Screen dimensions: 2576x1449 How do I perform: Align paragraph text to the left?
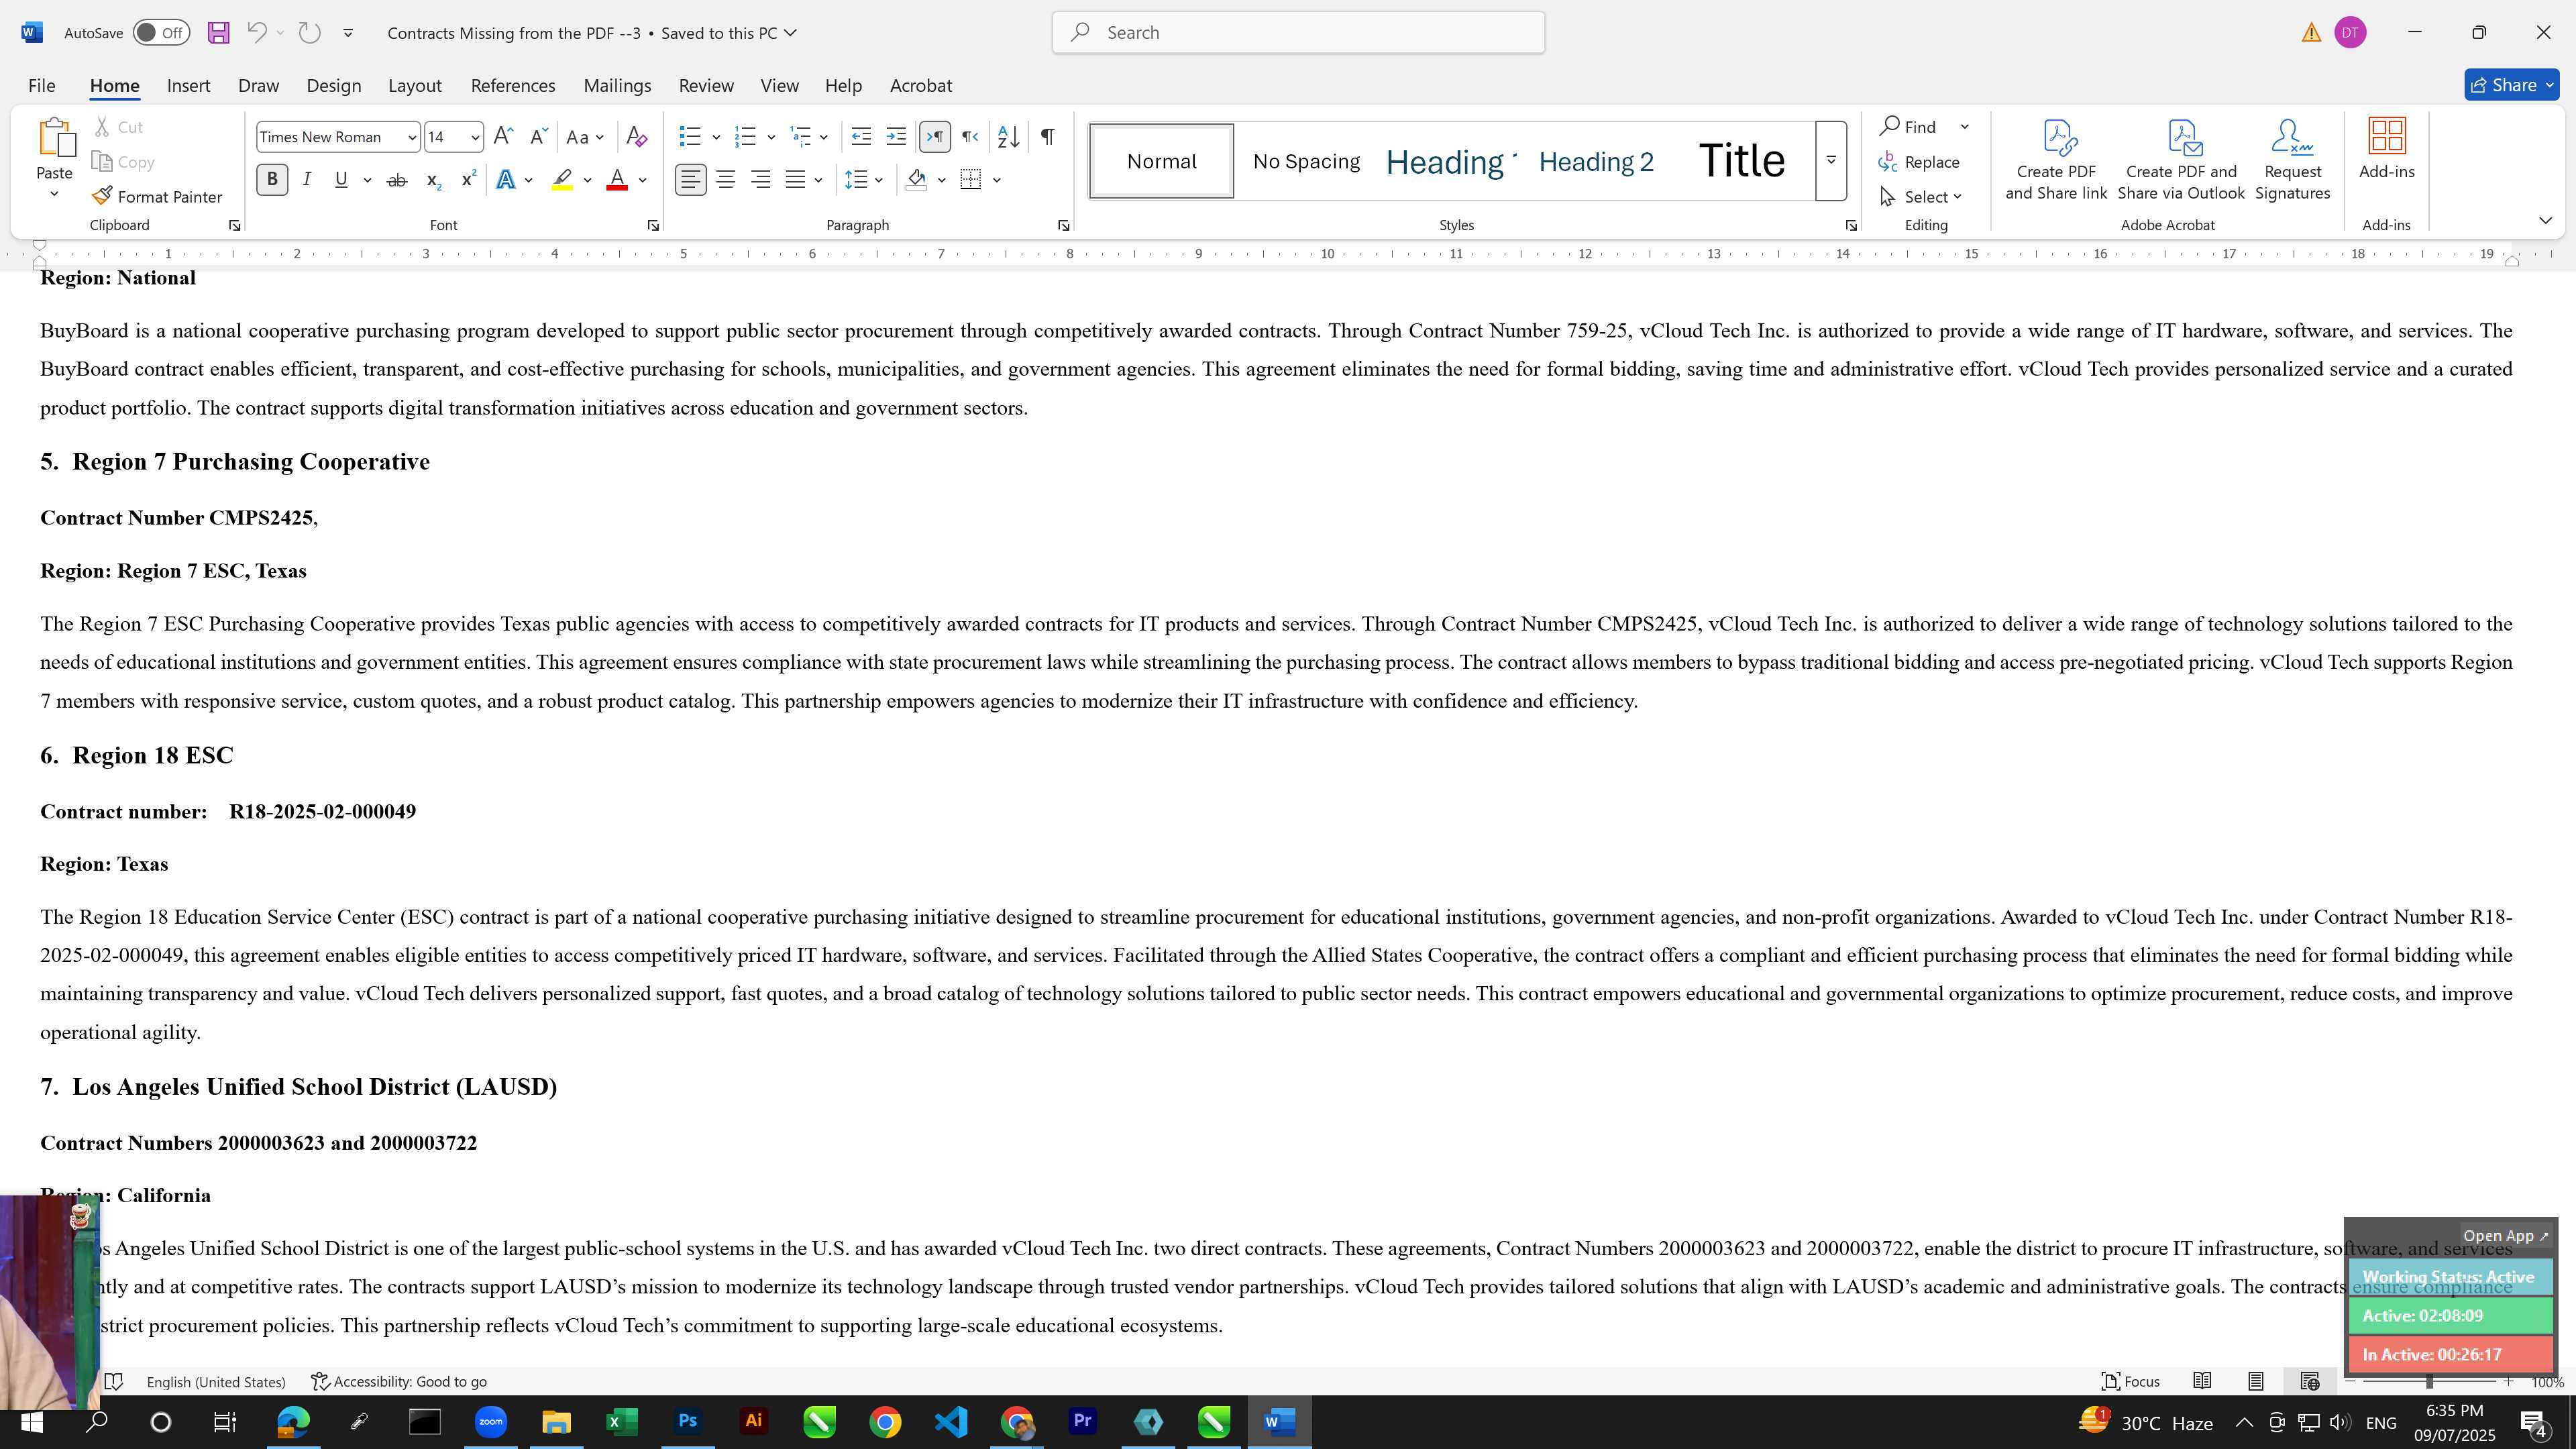coord(690,180)
